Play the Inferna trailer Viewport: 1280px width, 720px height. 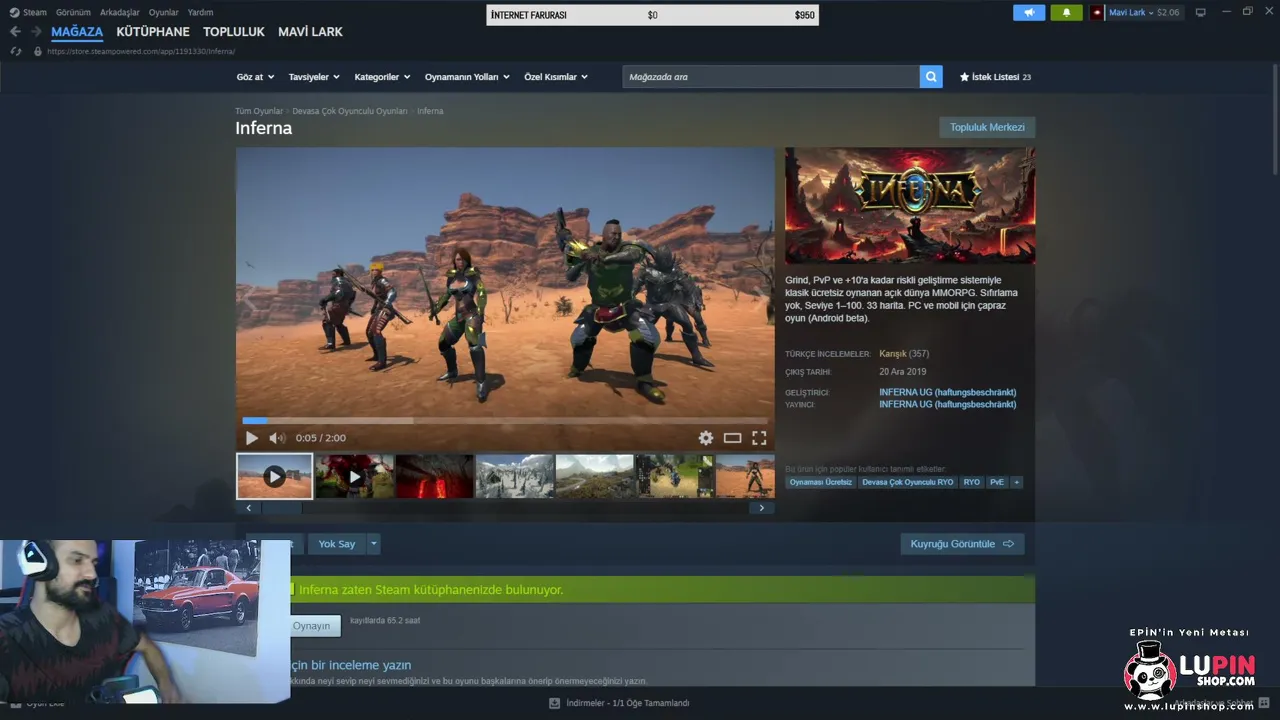click(x=251, y=438)
